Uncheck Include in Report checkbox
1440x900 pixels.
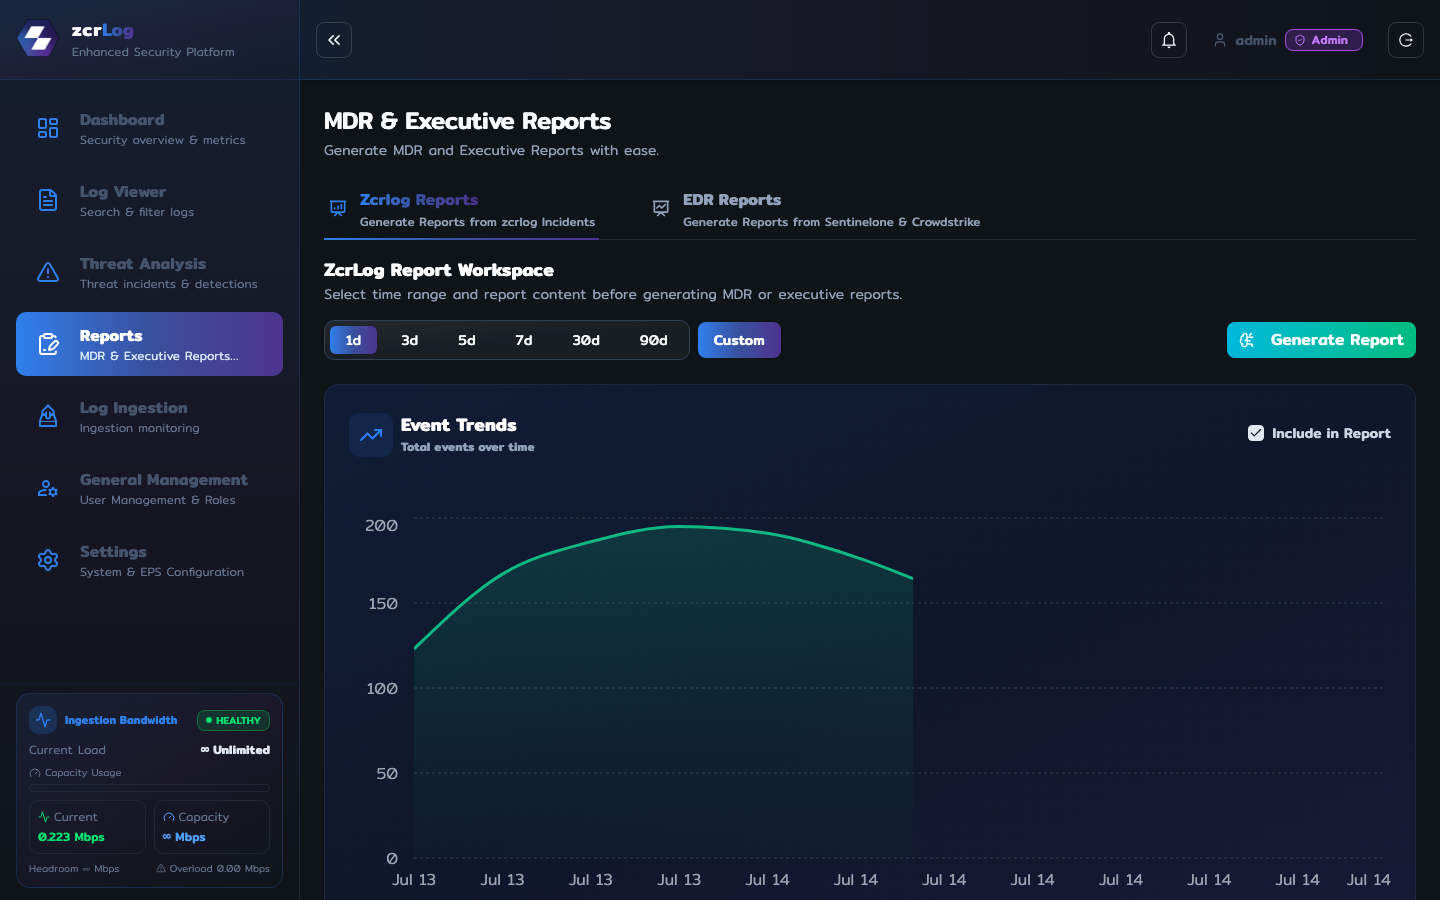[1256, 433]
